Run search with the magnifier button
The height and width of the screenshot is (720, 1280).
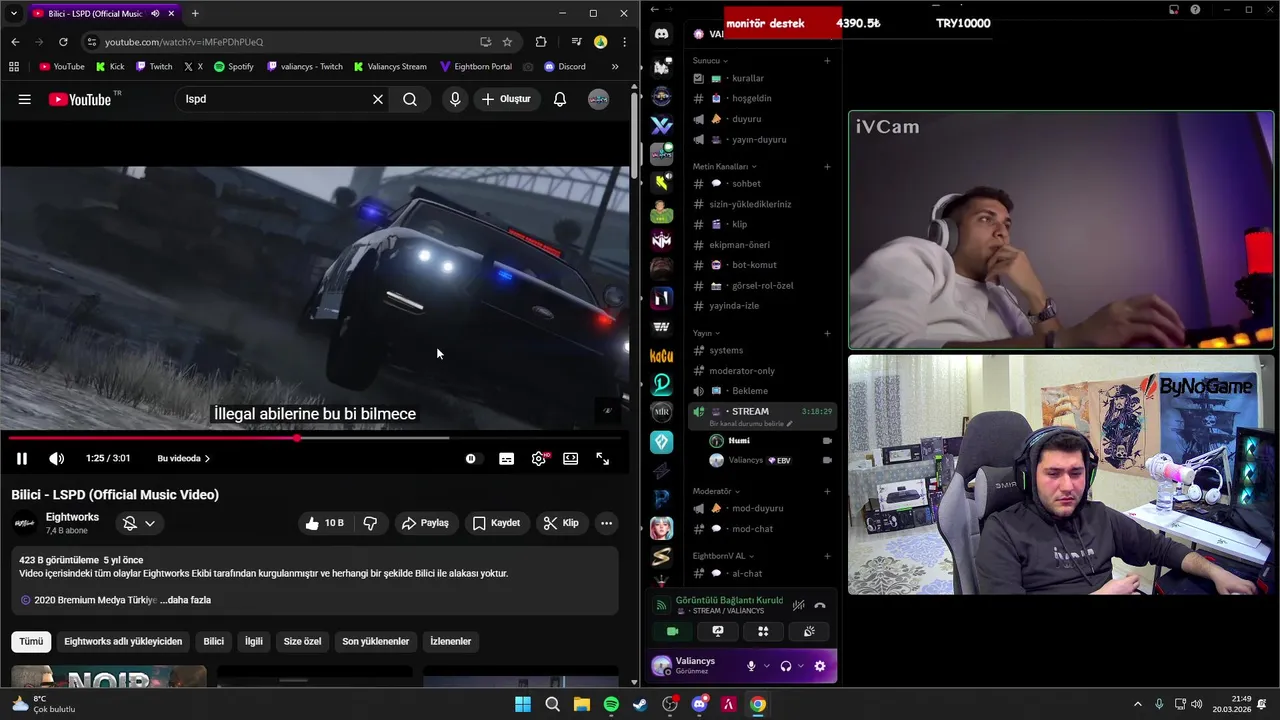pos(410,99)
